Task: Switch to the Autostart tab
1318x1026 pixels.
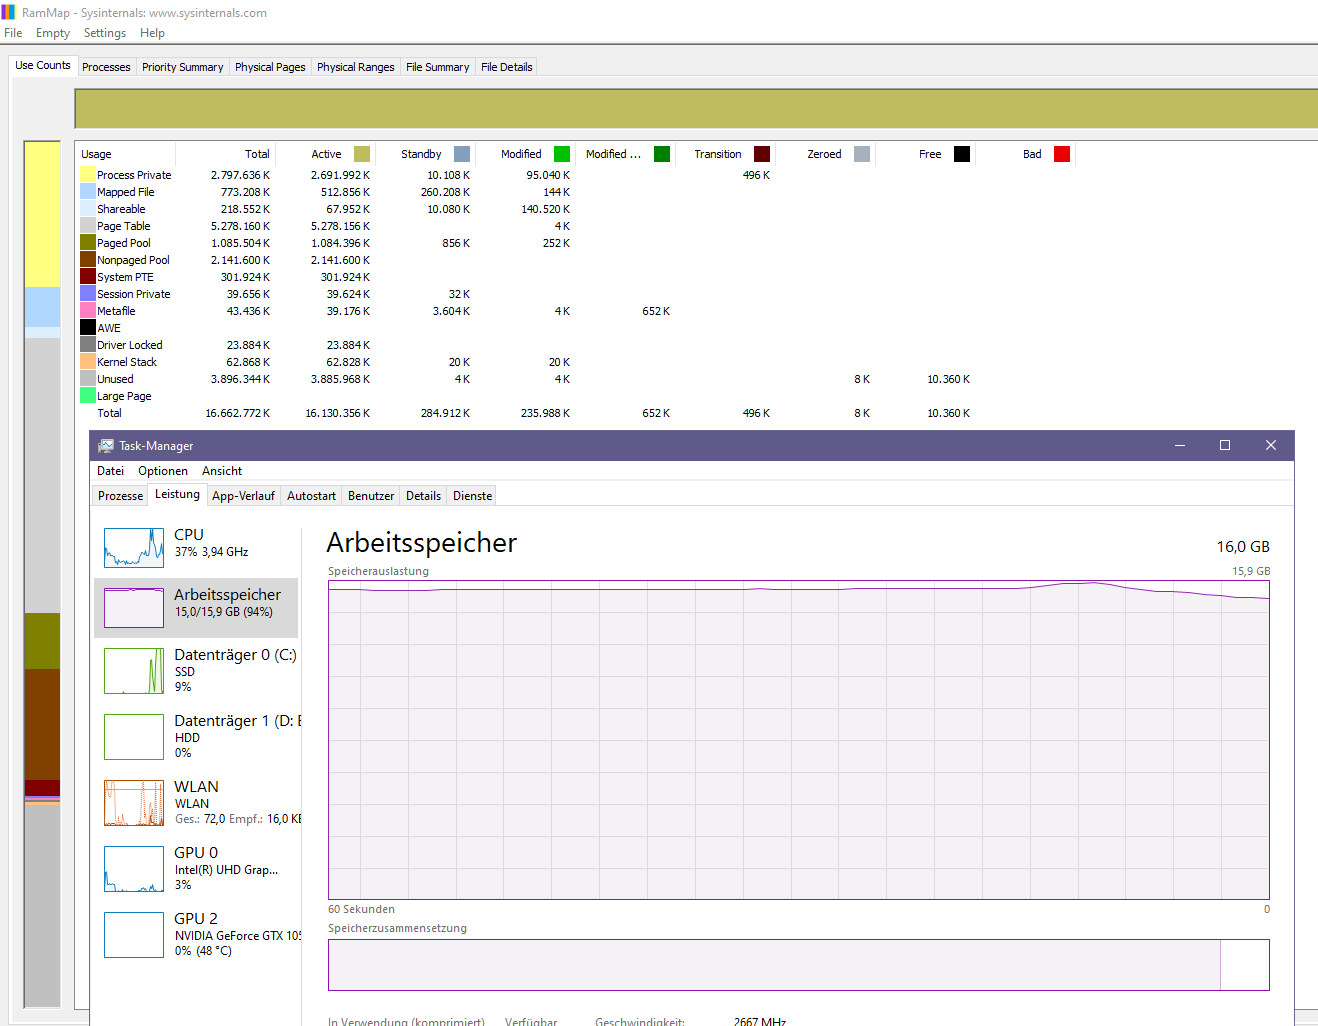Action: coord(311,496)
